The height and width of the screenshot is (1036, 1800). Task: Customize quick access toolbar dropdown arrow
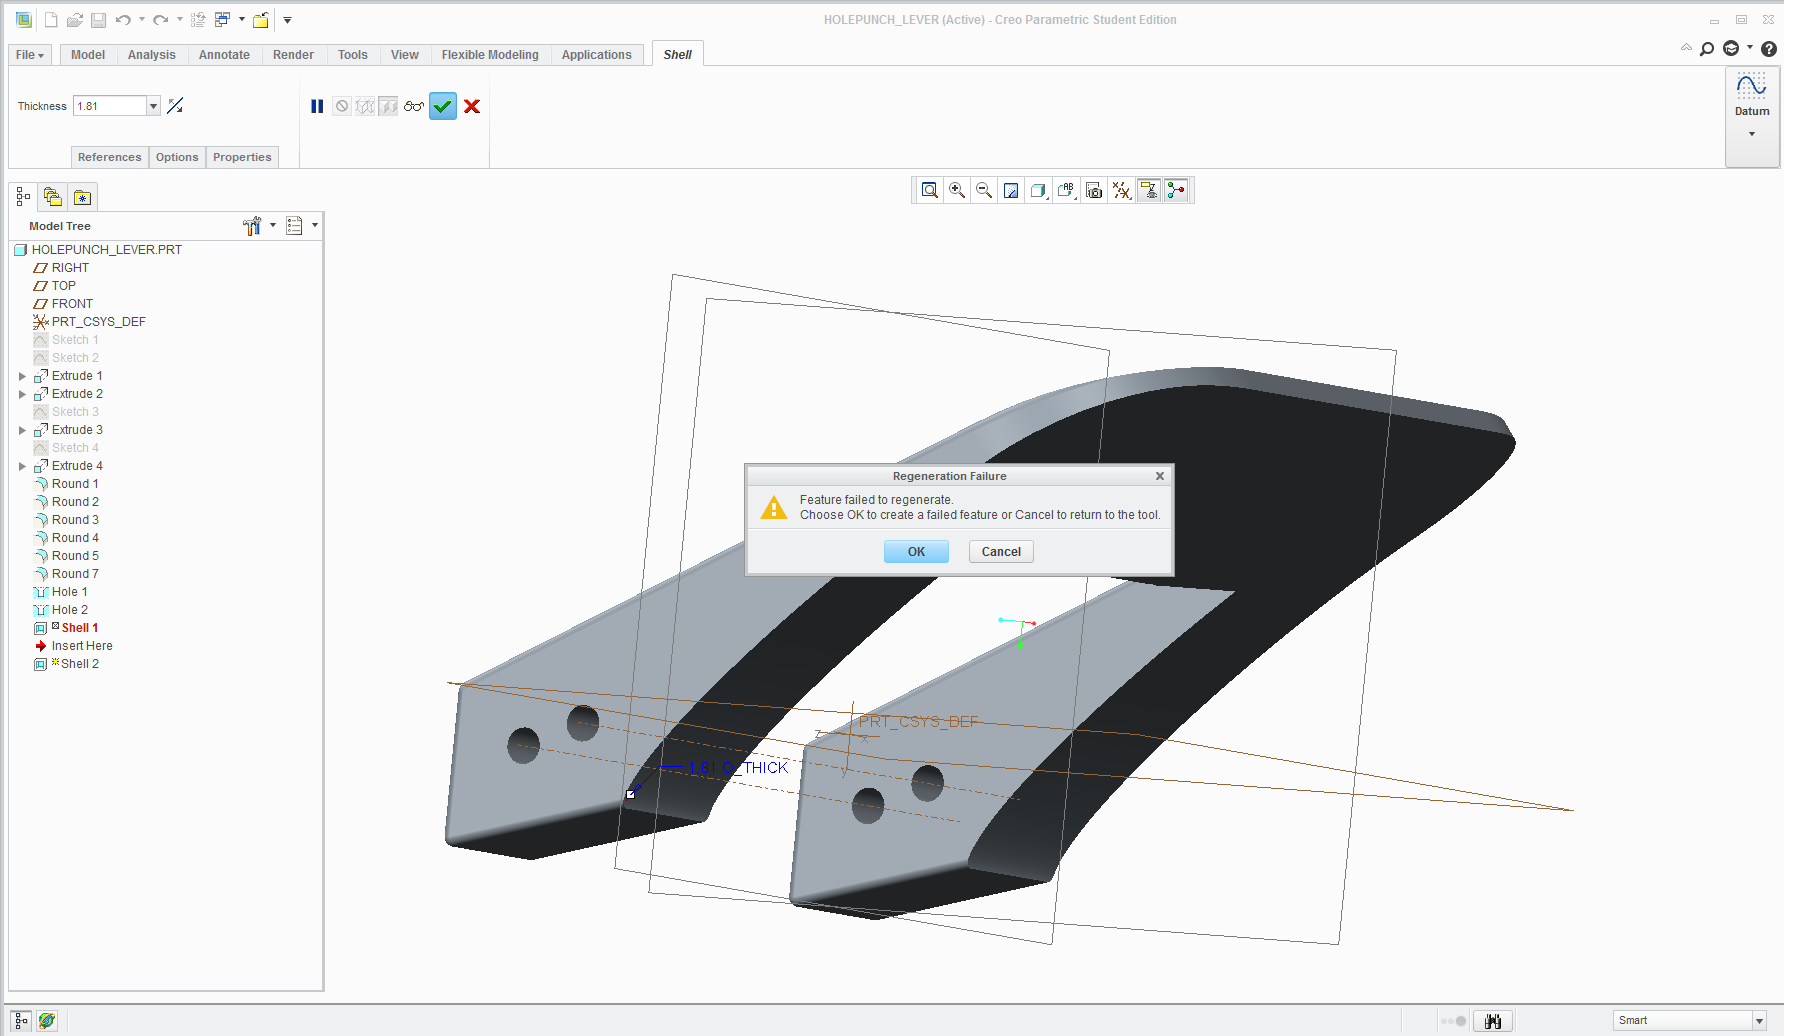287,20
